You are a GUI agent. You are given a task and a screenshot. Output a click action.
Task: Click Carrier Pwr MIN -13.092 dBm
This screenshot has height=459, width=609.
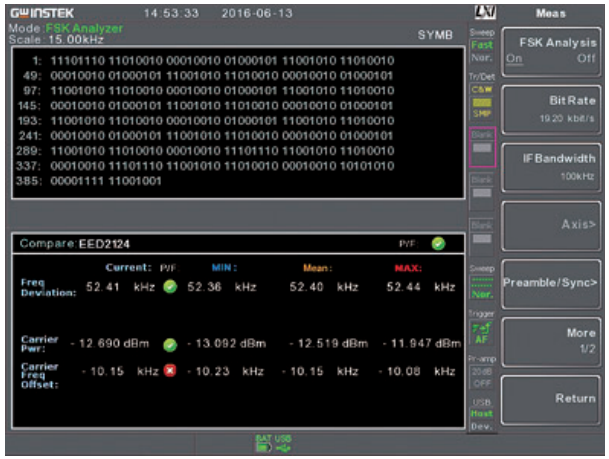point(227,344)
